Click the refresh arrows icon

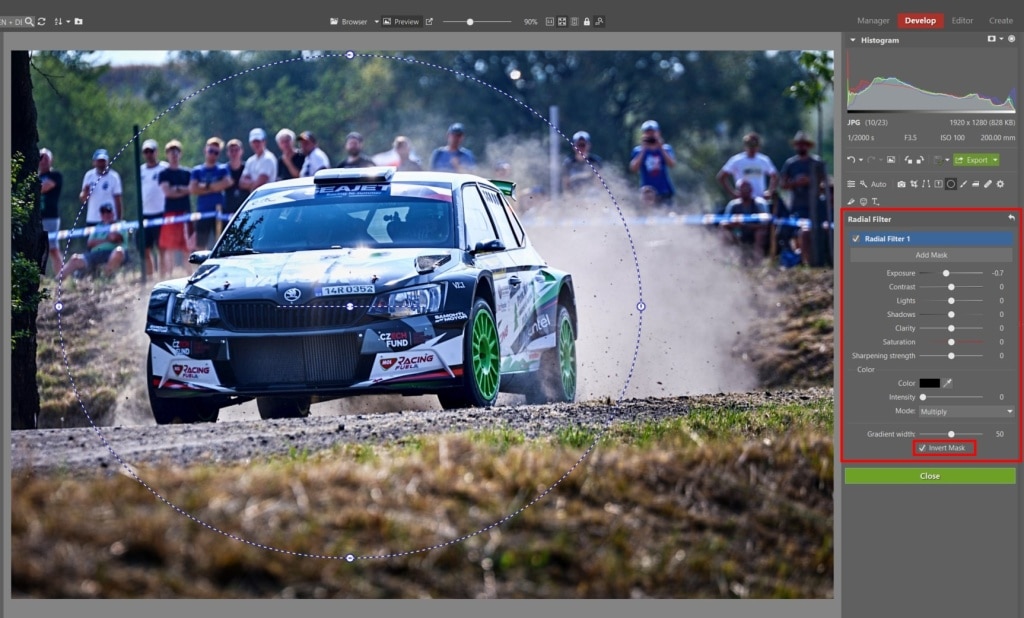pyautogui.click(x=42, y=22)
